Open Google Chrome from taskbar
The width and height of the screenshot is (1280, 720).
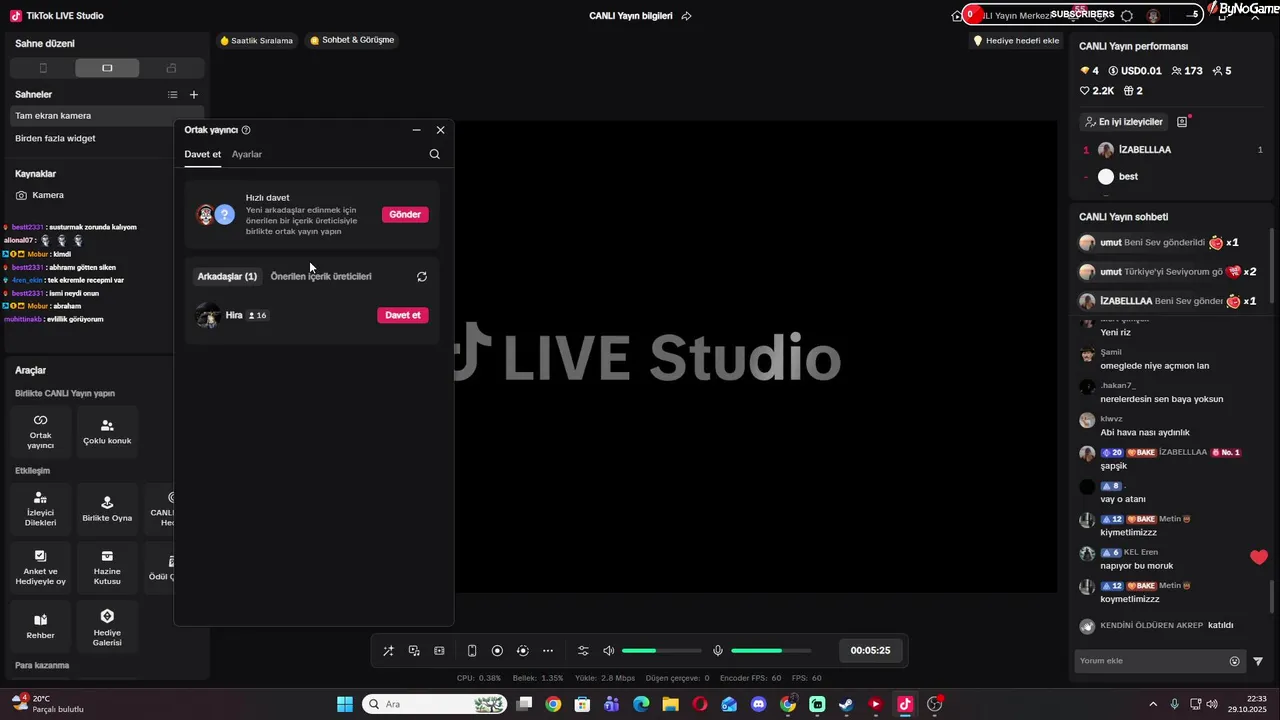(x=553, y=704)
